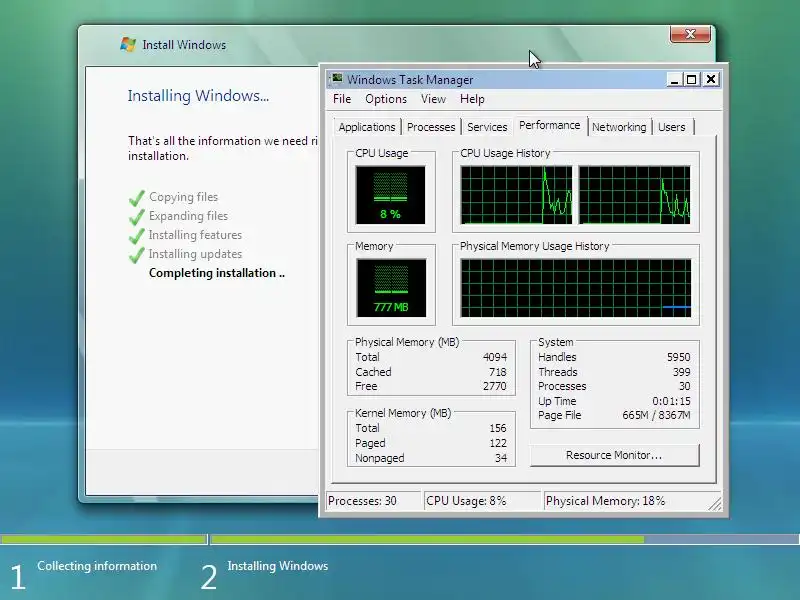Click the resize grip of Task Manager

pyautogui.click(x=715, y=504)
